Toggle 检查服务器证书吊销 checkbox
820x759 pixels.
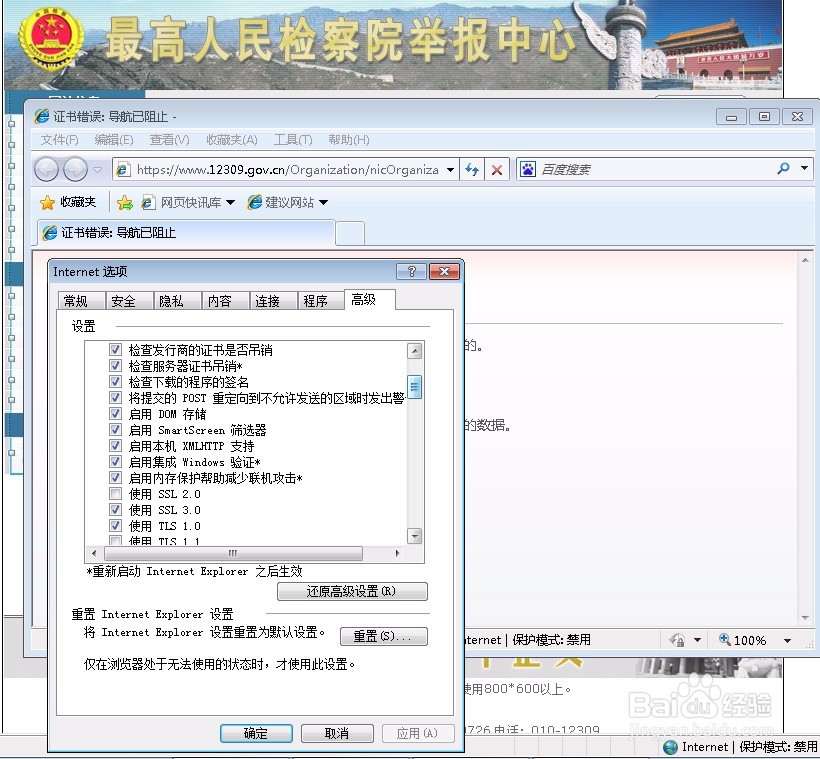(x=116, y=366)
